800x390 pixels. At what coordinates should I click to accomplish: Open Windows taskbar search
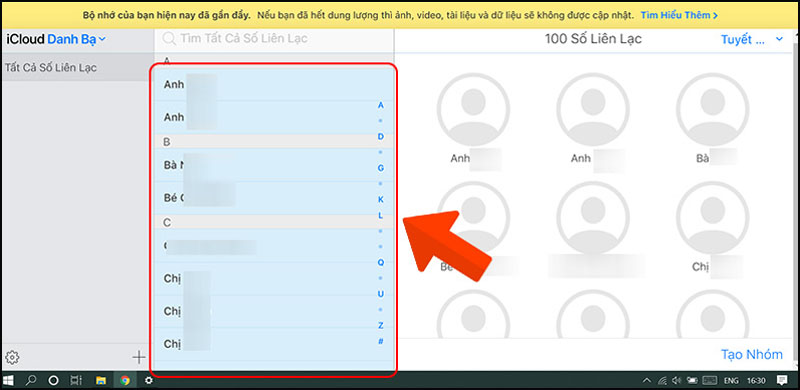[x=31, y=380]
